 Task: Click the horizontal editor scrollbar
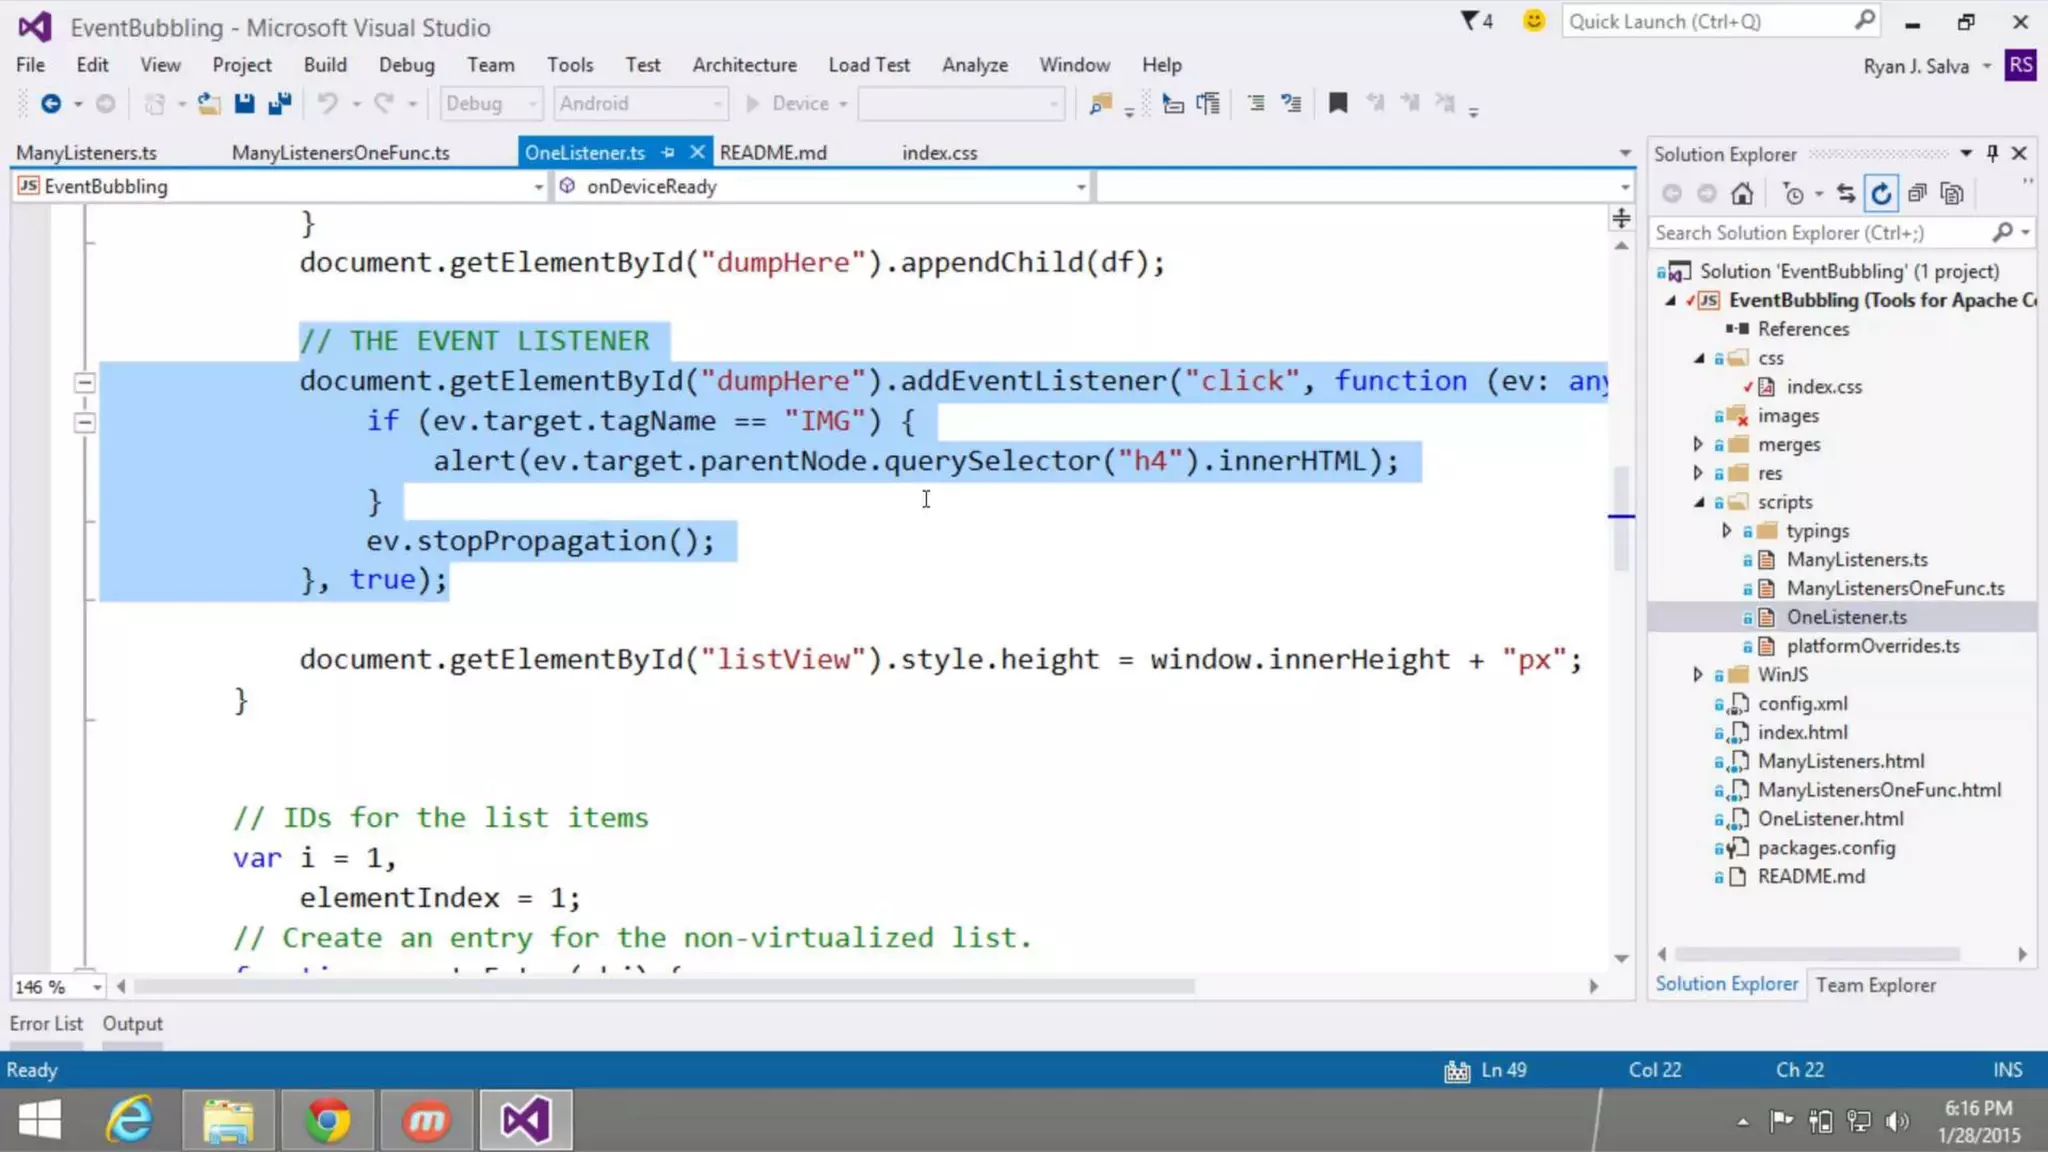[664, 986]
